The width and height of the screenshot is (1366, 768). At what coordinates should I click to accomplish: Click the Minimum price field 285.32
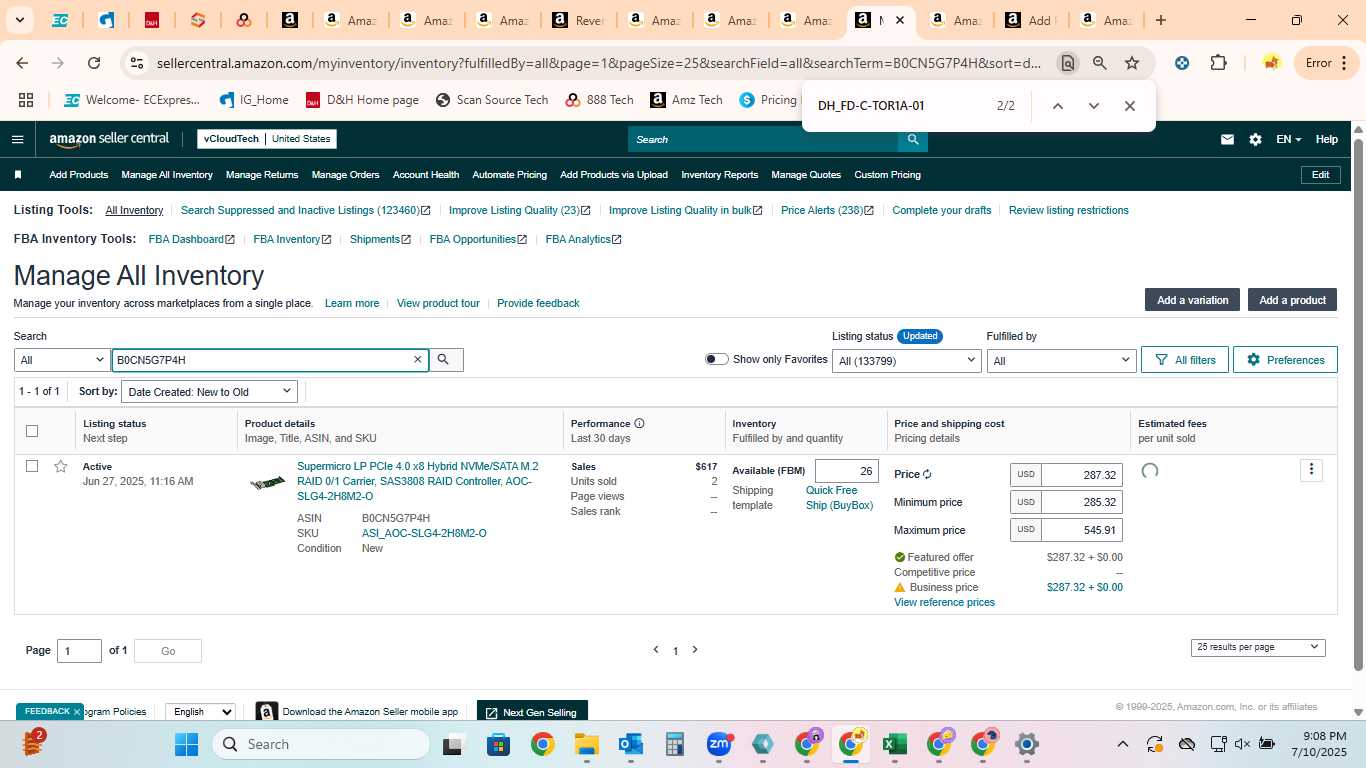1081,502
